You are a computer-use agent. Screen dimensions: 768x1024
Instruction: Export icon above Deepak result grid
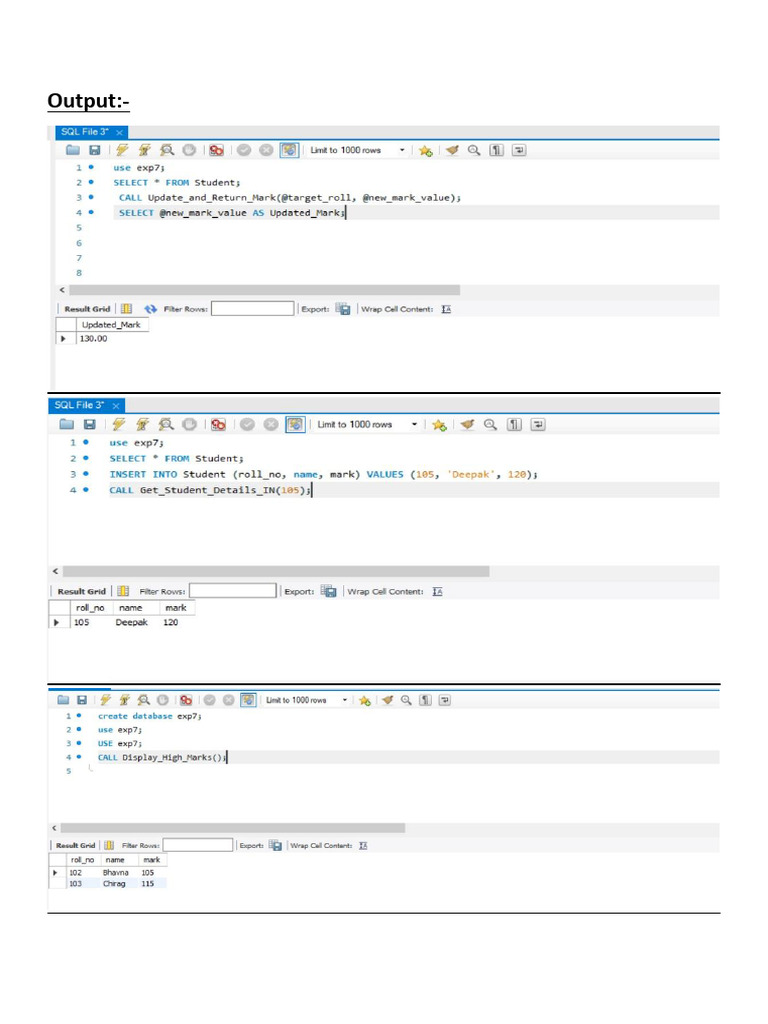[x=329, y=591]
